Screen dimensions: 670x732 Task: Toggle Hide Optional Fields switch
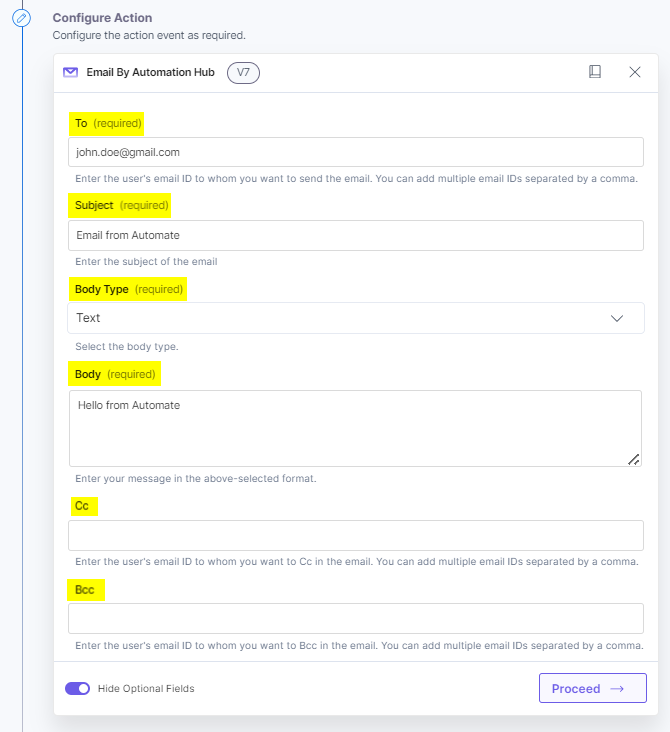pos(77,688)
